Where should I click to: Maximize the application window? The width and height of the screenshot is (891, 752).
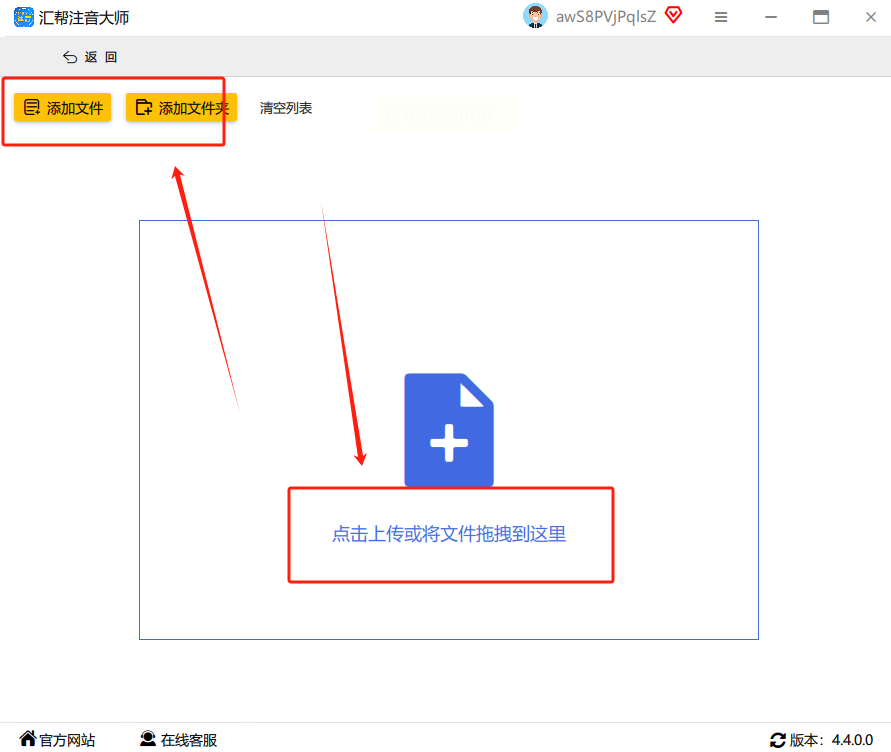(x=821, y=17)
